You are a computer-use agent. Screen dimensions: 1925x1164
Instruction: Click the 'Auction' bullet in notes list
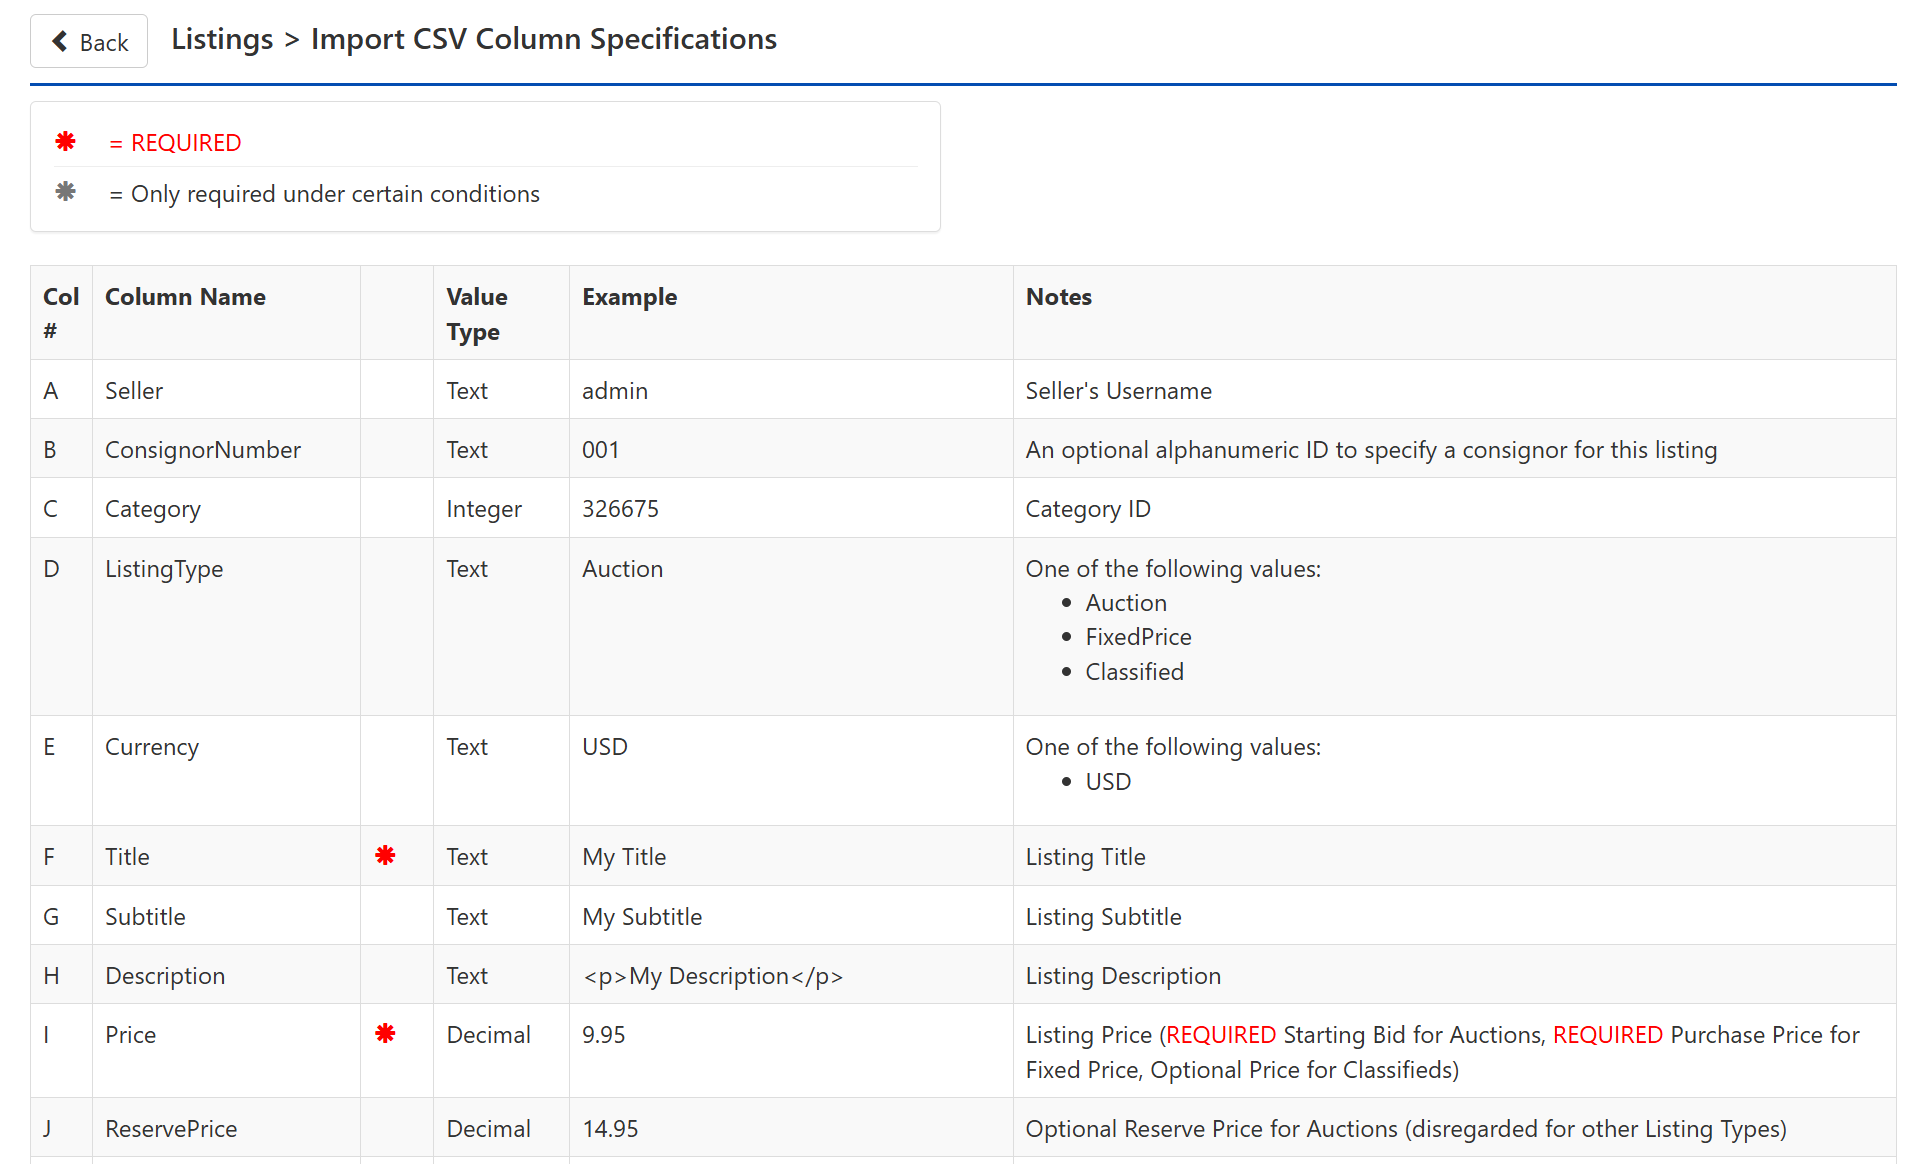pyautogui.click(x=1126, y=603)
